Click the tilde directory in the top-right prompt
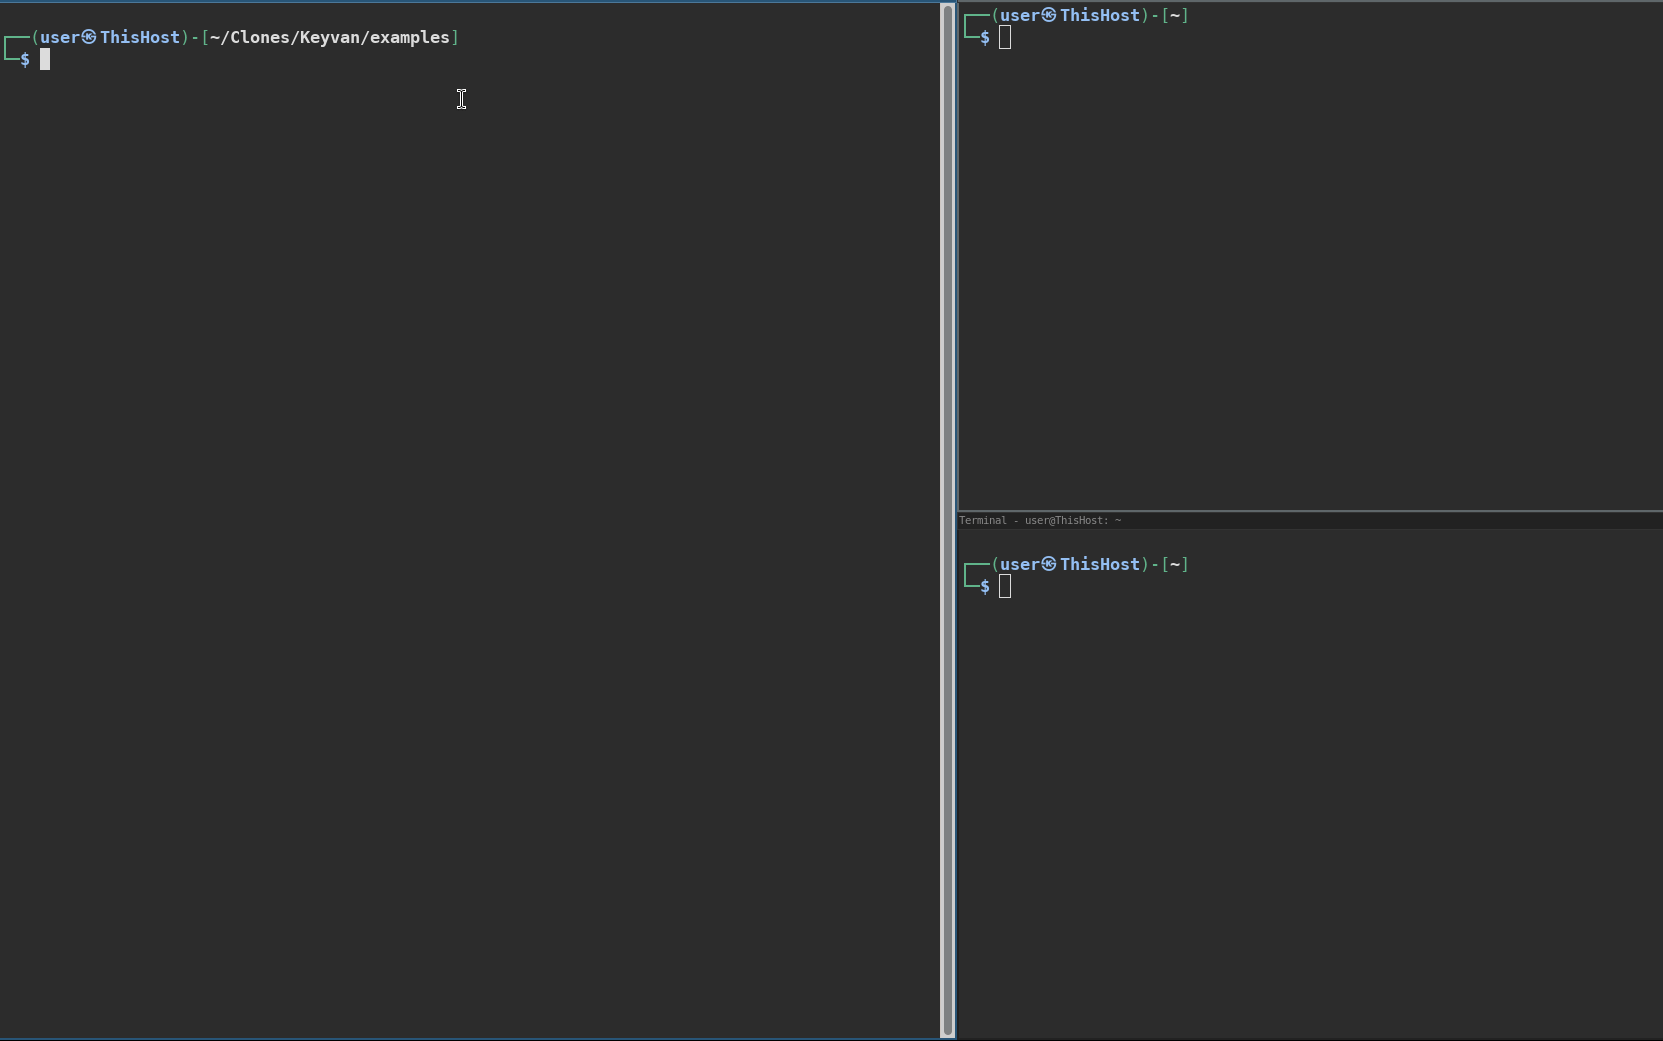Image resolution: width=1663 pixels, height=1041 pixels. 1175,16
